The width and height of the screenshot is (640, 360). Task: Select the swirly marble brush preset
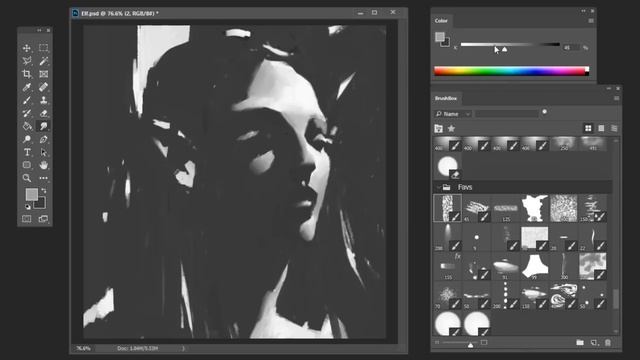[564, 295]
